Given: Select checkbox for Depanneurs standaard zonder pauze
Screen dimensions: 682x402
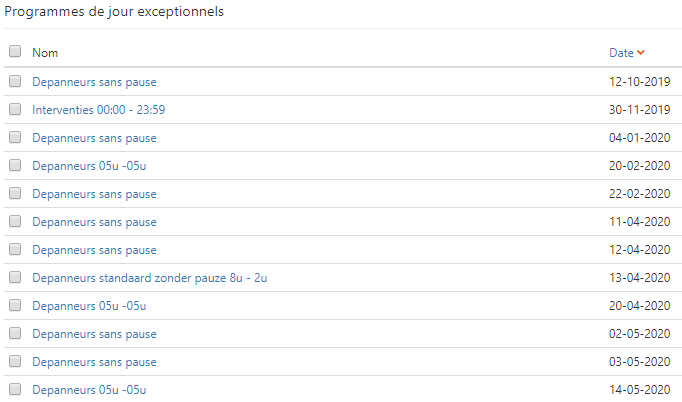Looking at the screenshot, I should click(x=15, y=277).
